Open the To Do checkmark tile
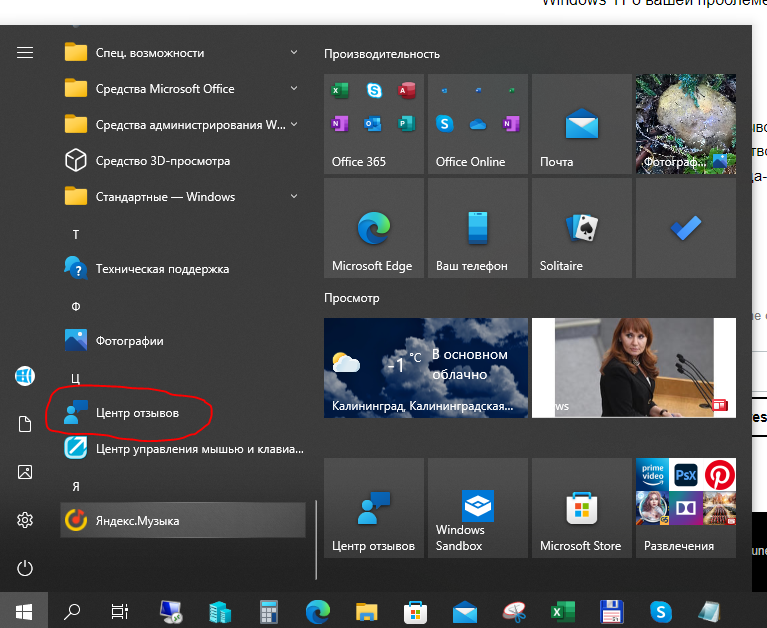Image resolution: width=767 pixels, height=628 pixels. [686, 228]
